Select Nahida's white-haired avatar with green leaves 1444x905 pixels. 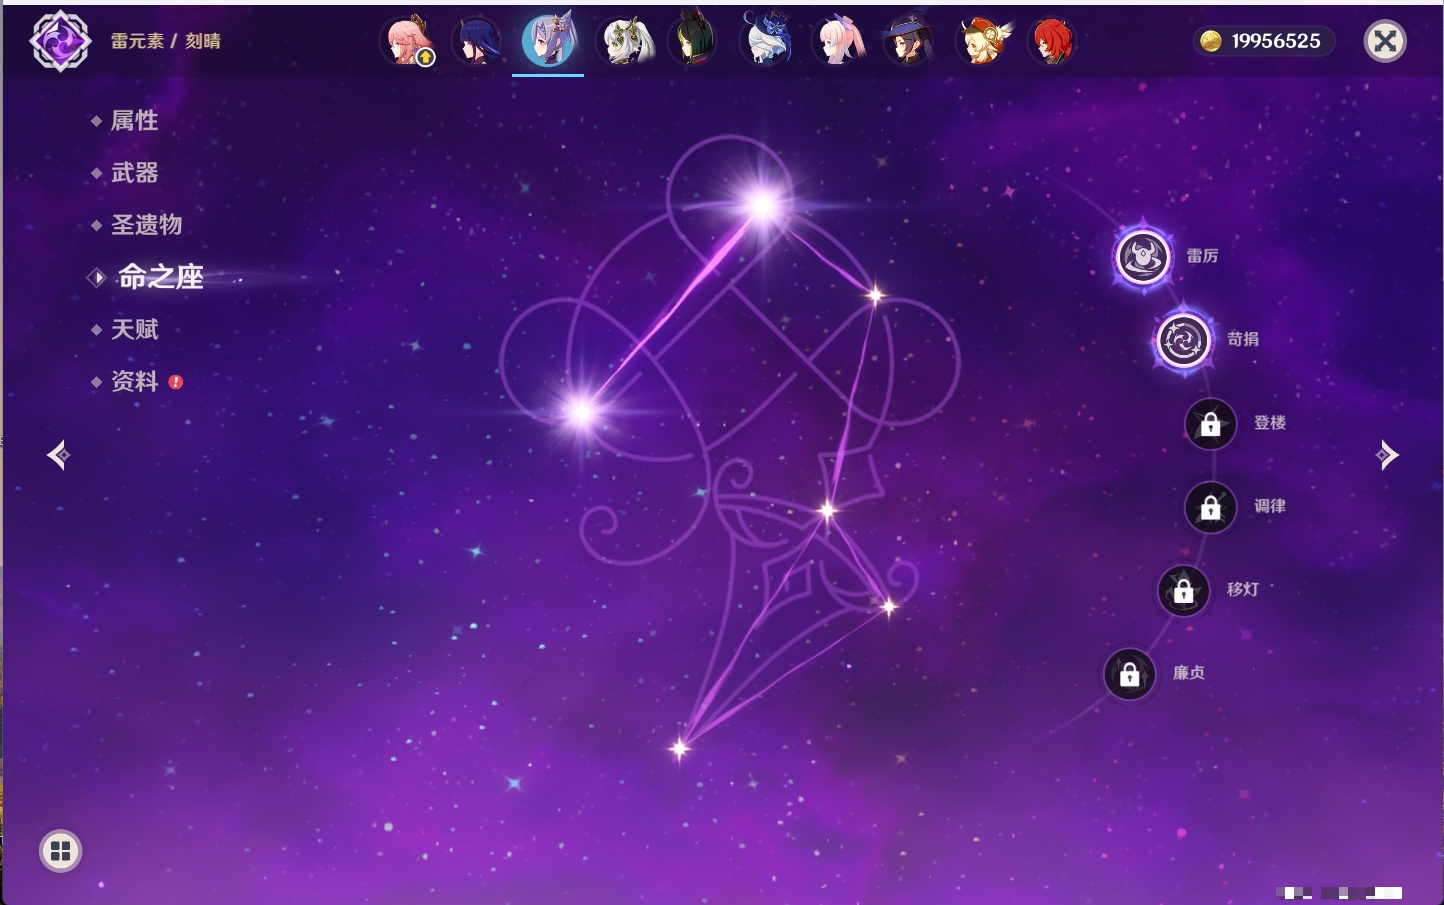point(625,42)
